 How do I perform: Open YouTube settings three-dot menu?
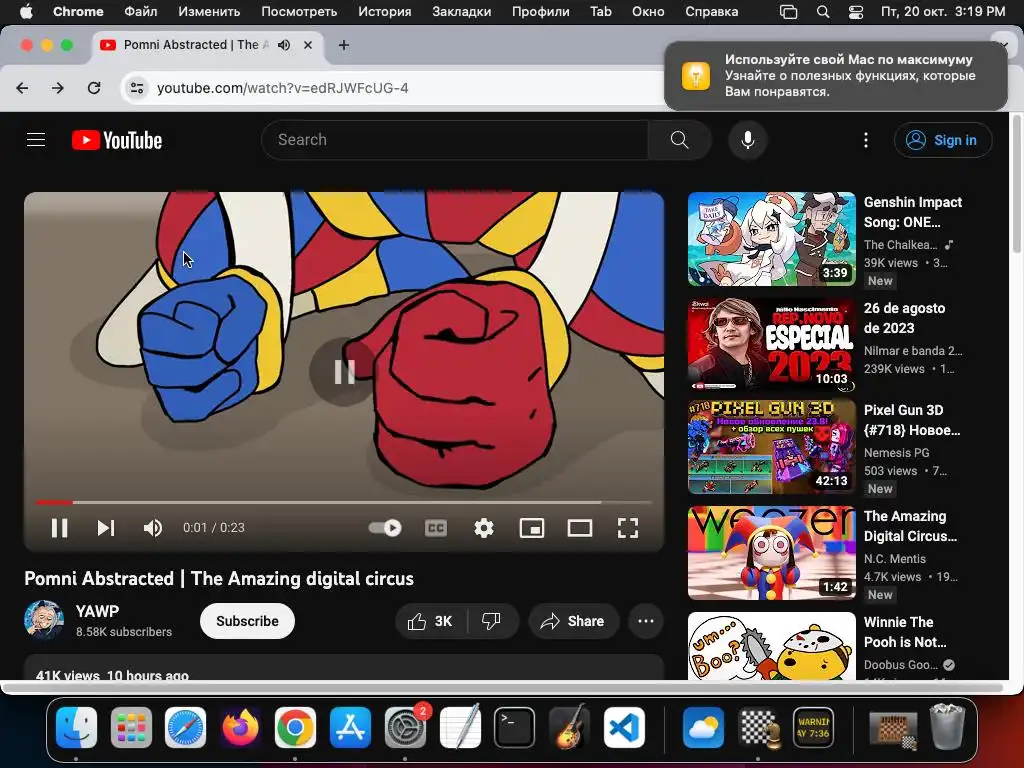[866, 140]
